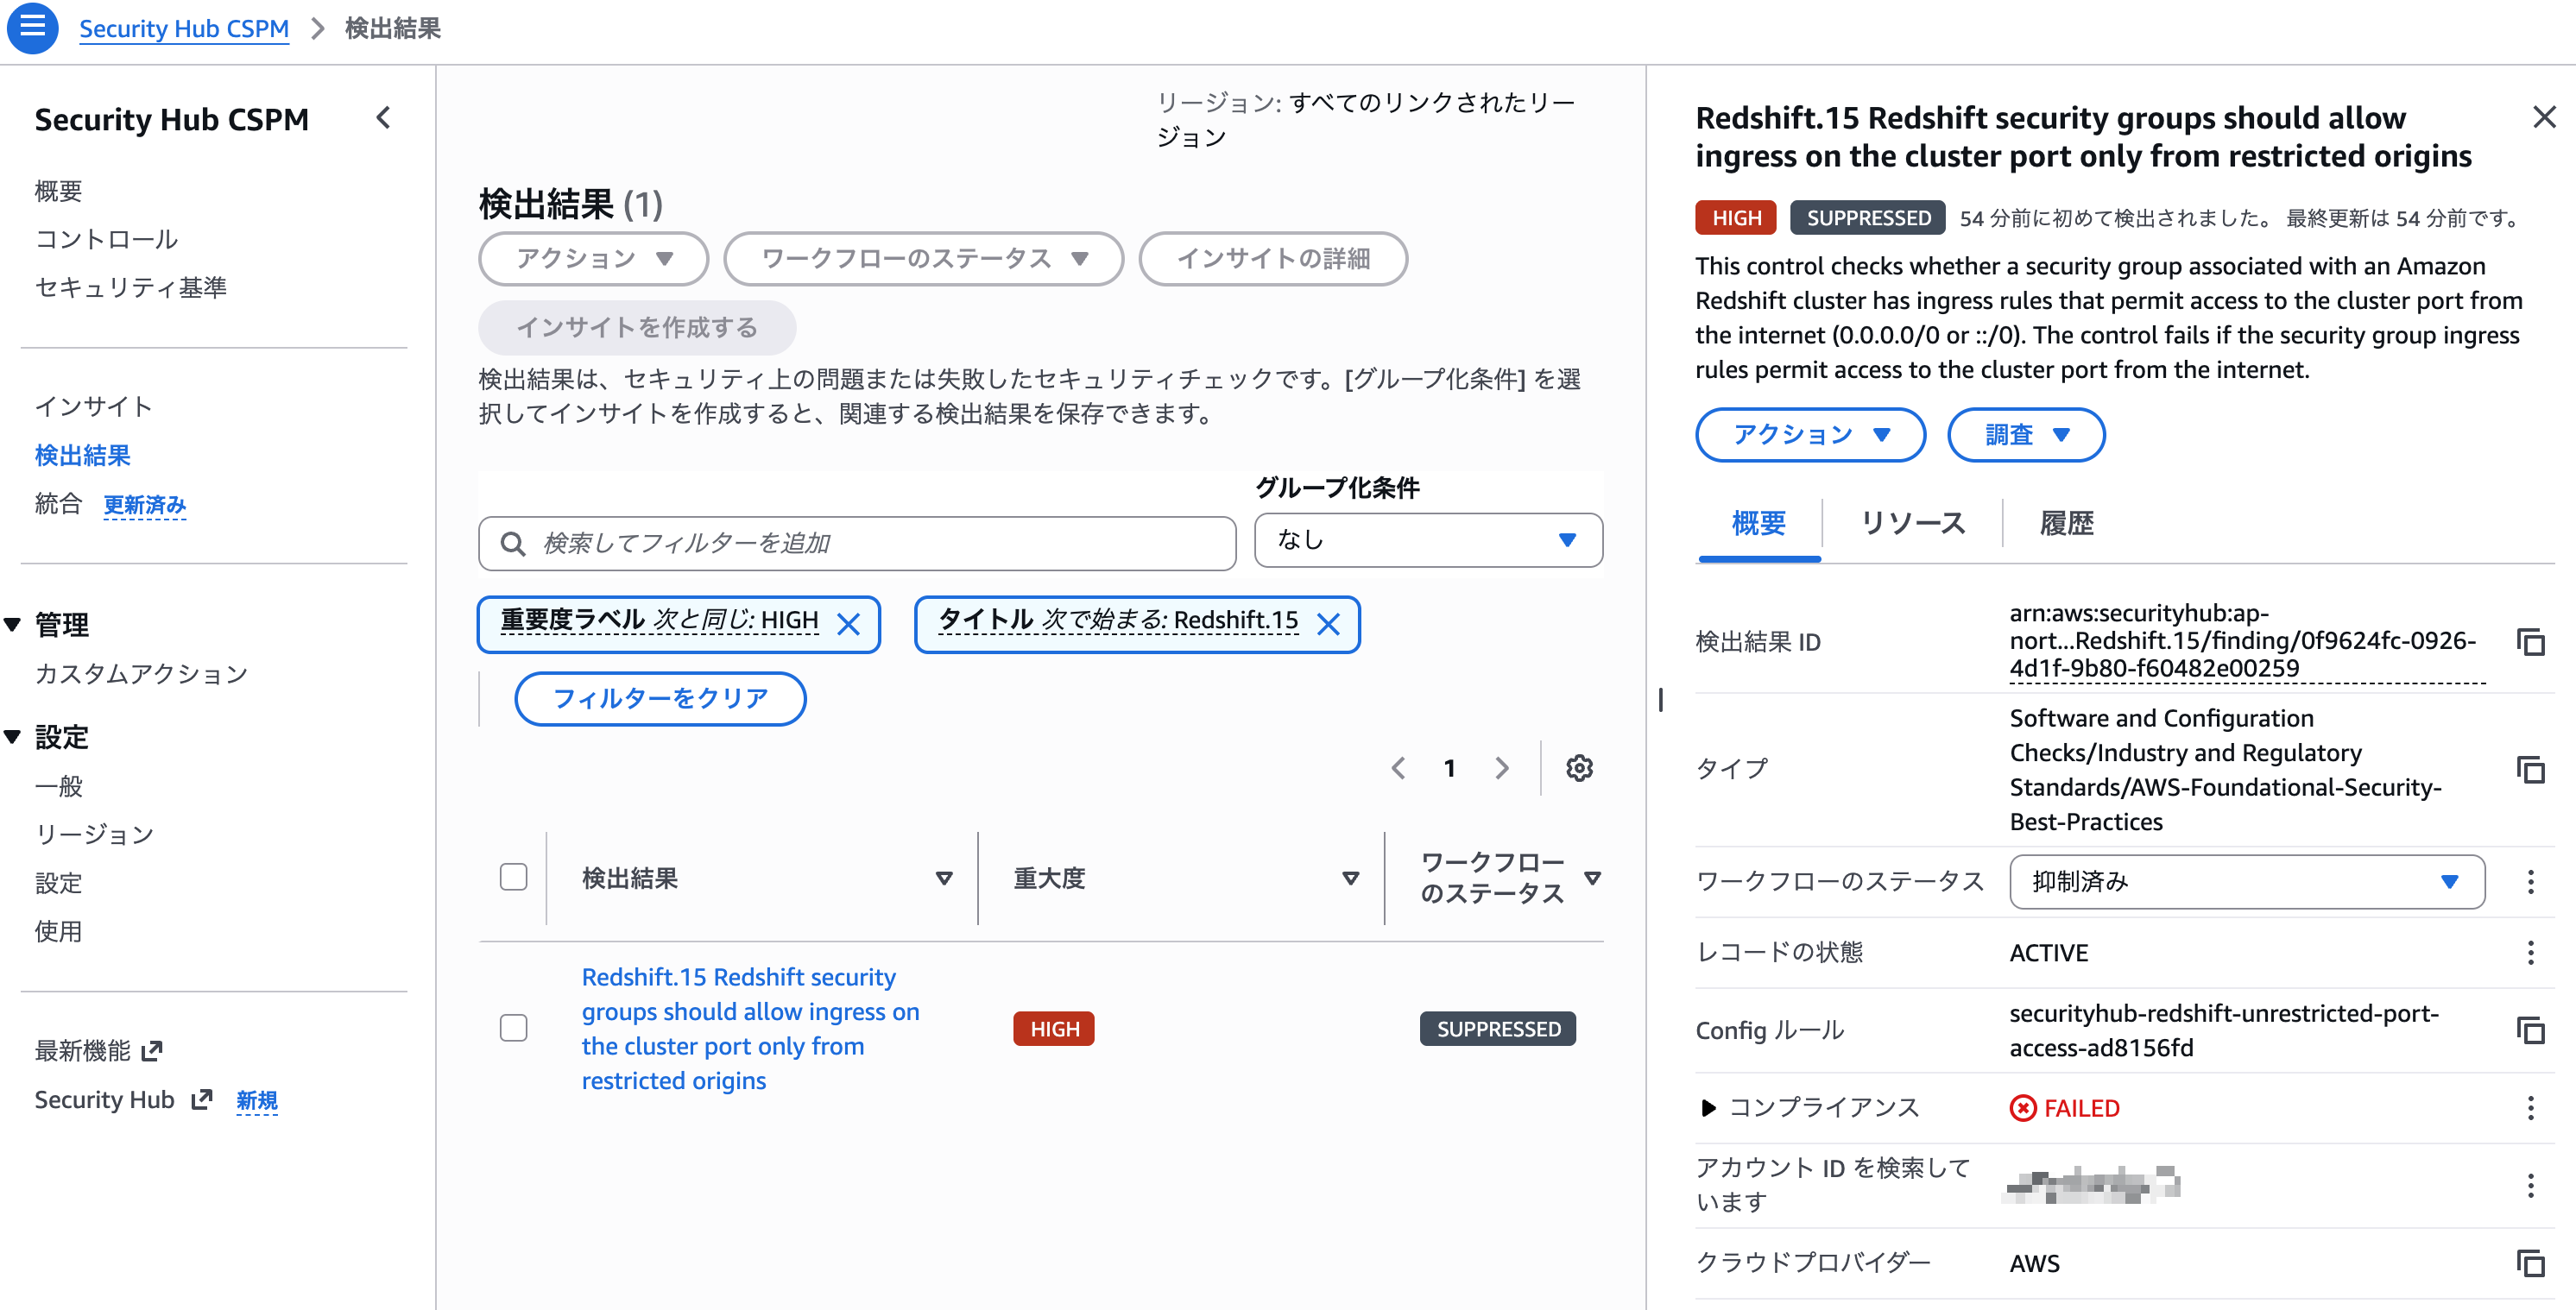Copy the クラウドプロバイダー value

coord(2530,1263)
